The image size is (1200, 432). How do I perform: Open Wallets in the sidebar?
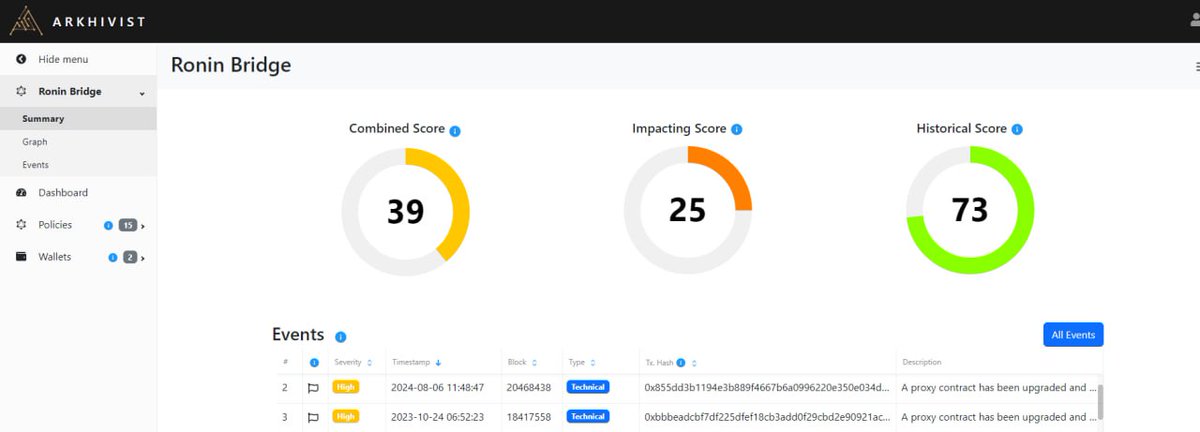(54, 257)
